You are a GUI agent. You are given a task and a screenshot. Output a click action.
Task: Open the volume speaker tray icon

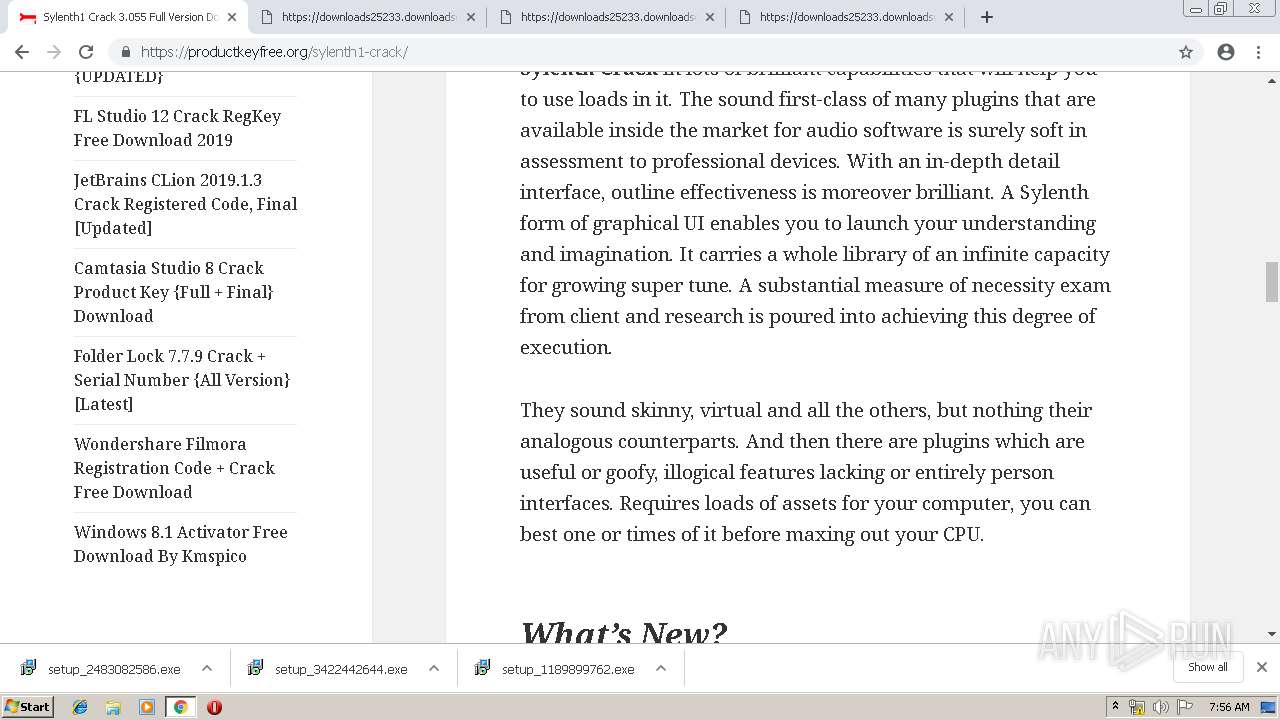point(1161,707)
